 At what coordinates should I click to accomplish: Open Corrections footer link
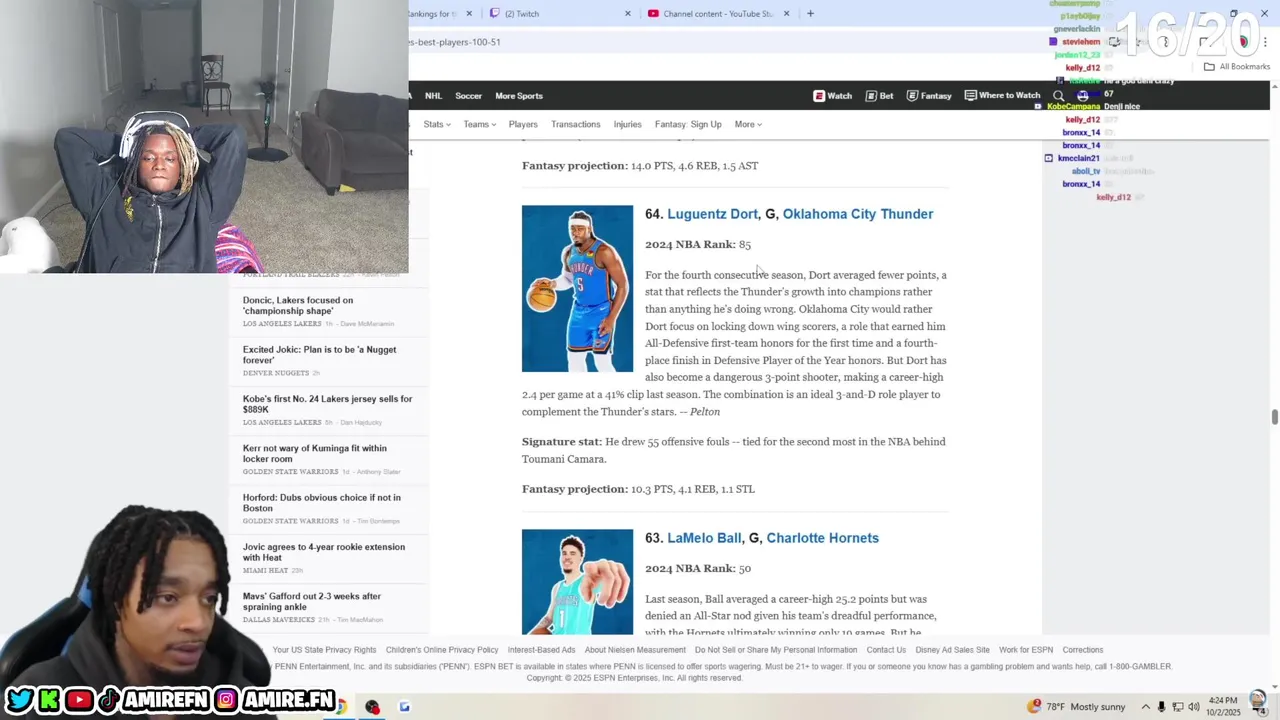click(x=1082, y=650)
